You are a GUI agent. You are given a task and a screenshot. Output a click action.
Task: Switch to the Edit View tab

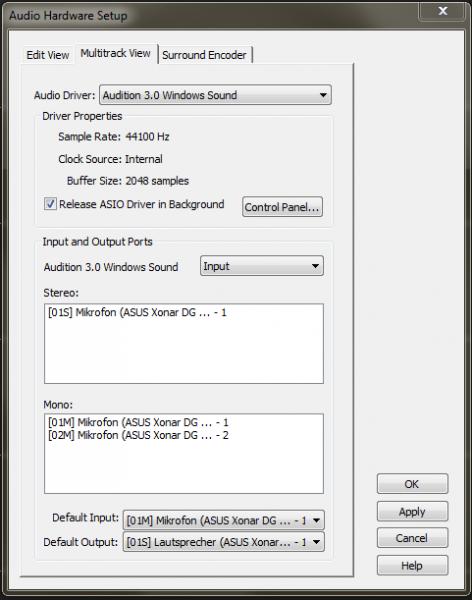pos(48,55)
